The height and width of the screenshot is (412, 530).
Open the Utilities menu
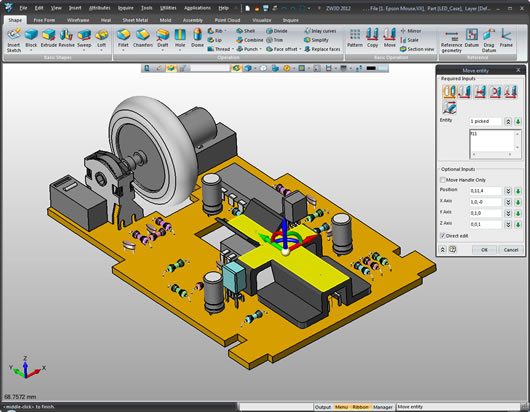168,8
